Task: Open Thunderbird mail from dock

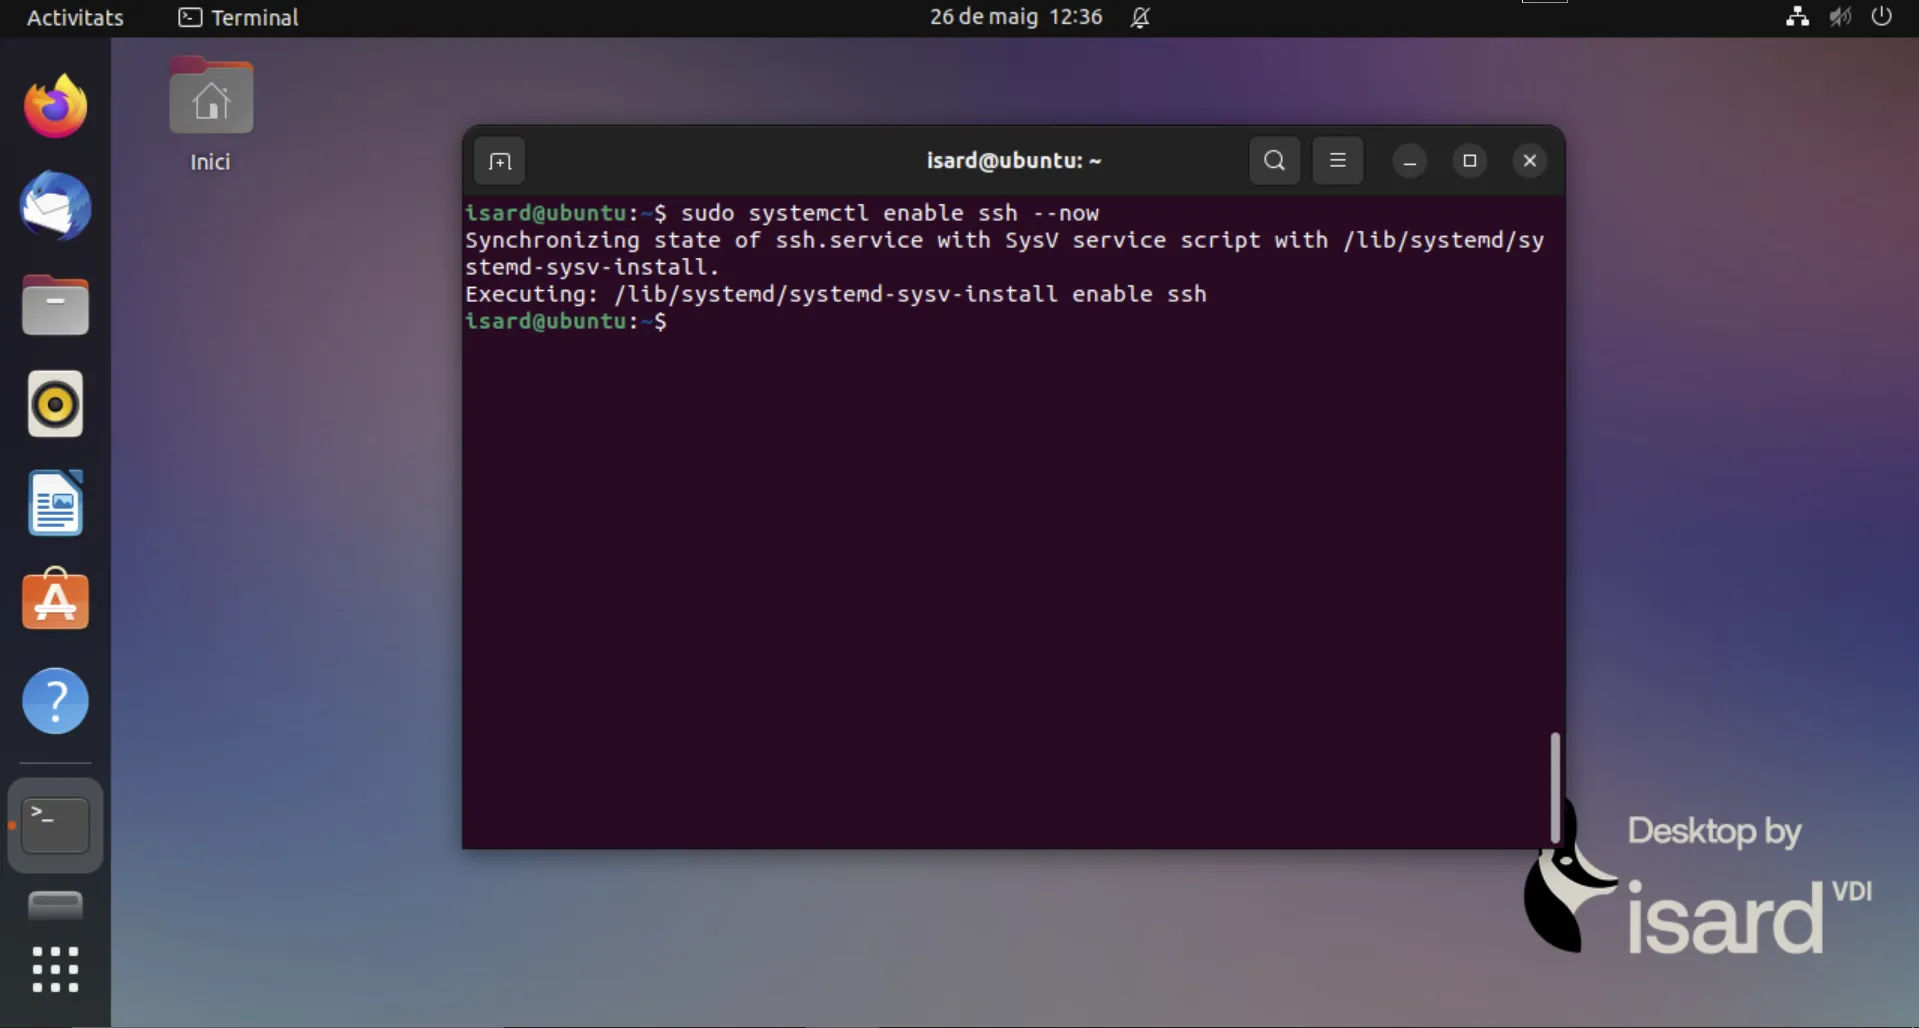Action: coord(55,206)
